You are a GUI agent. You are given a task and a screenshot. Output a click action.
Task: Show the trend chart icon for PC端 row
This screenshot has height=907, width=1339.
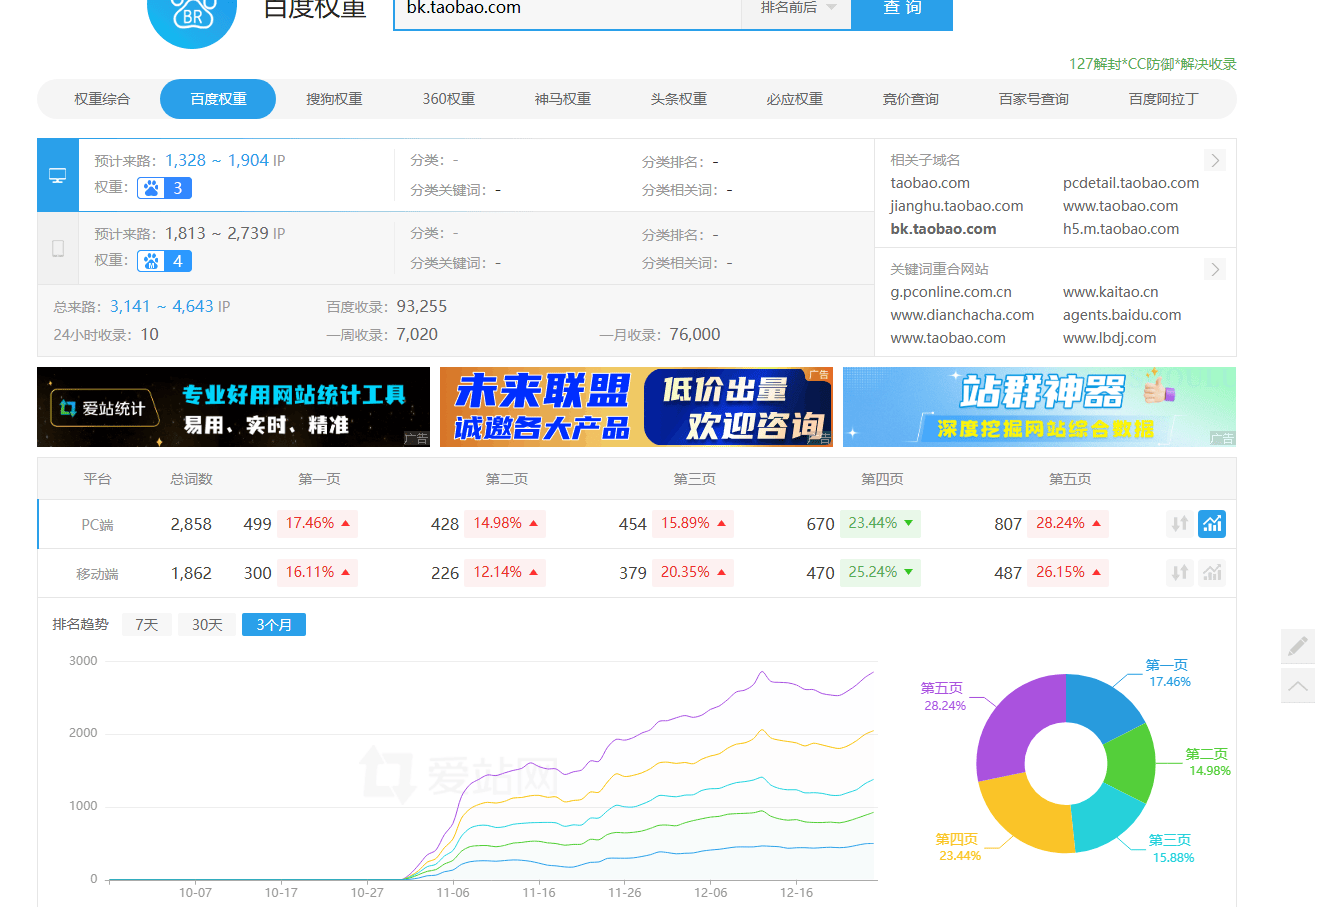tap(1212, 523)
